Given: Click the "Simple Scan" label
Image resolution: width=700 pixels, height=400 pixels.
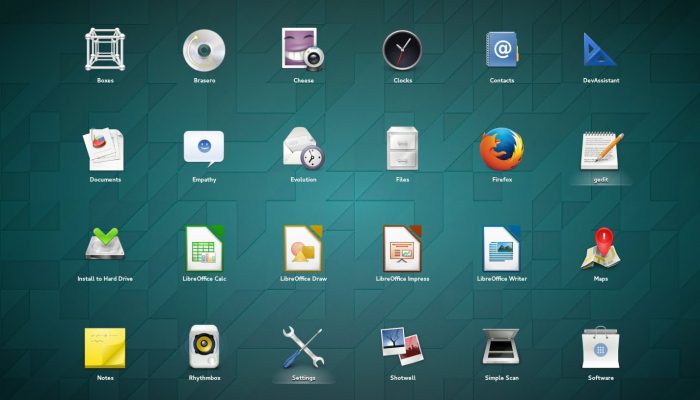Looking at the screenshot, I should click(x=502, y=378).
